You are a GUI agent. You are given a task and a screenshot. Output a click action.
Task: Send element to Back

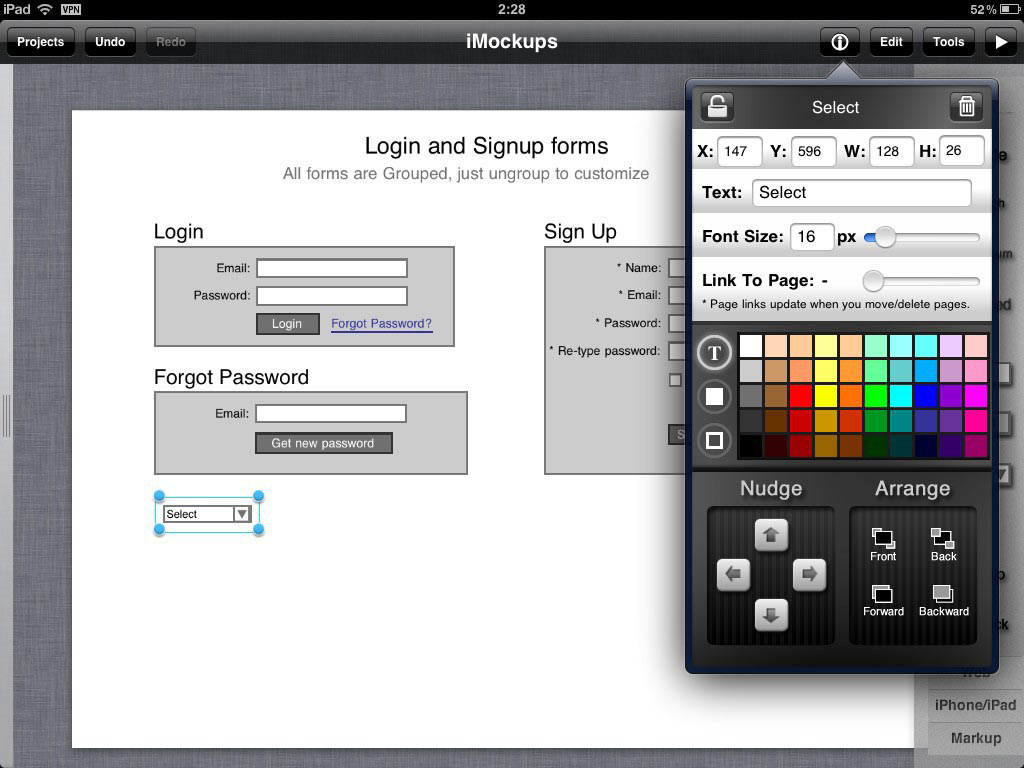tap(943, 545)
